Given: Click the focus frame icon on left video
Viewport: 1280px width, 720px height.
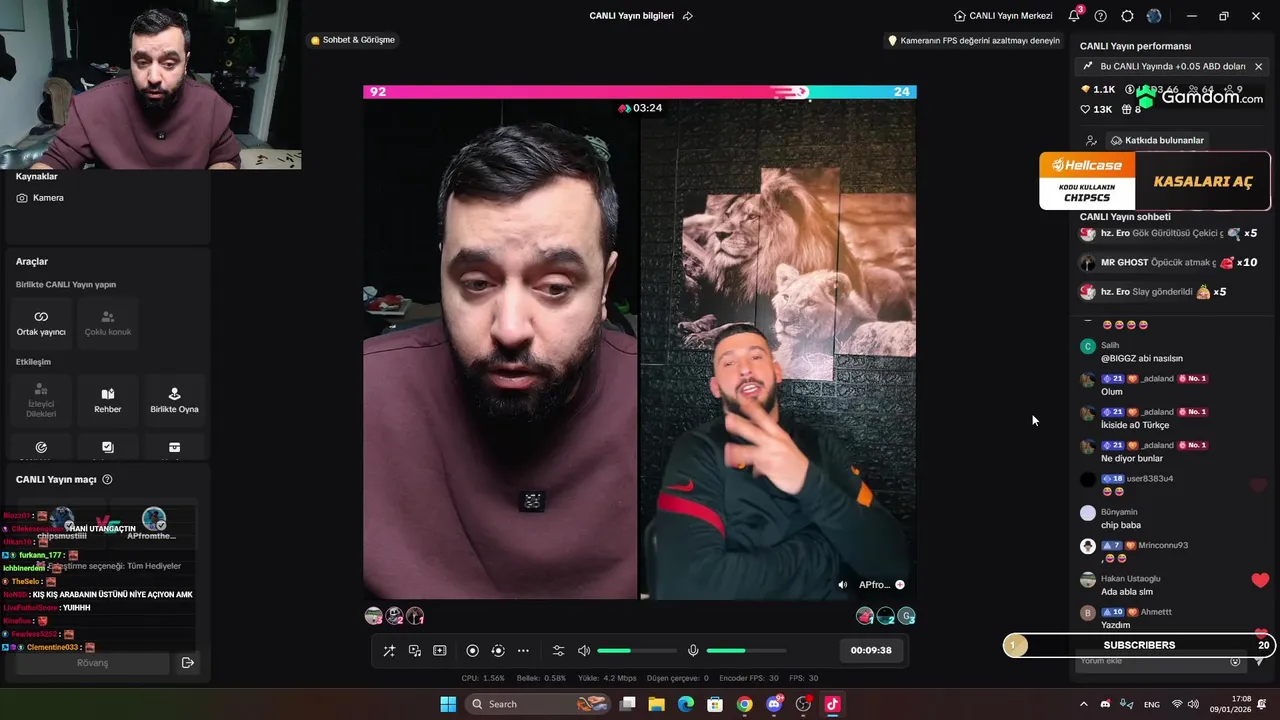Looking at the screenshot, I should pos(533,501).
